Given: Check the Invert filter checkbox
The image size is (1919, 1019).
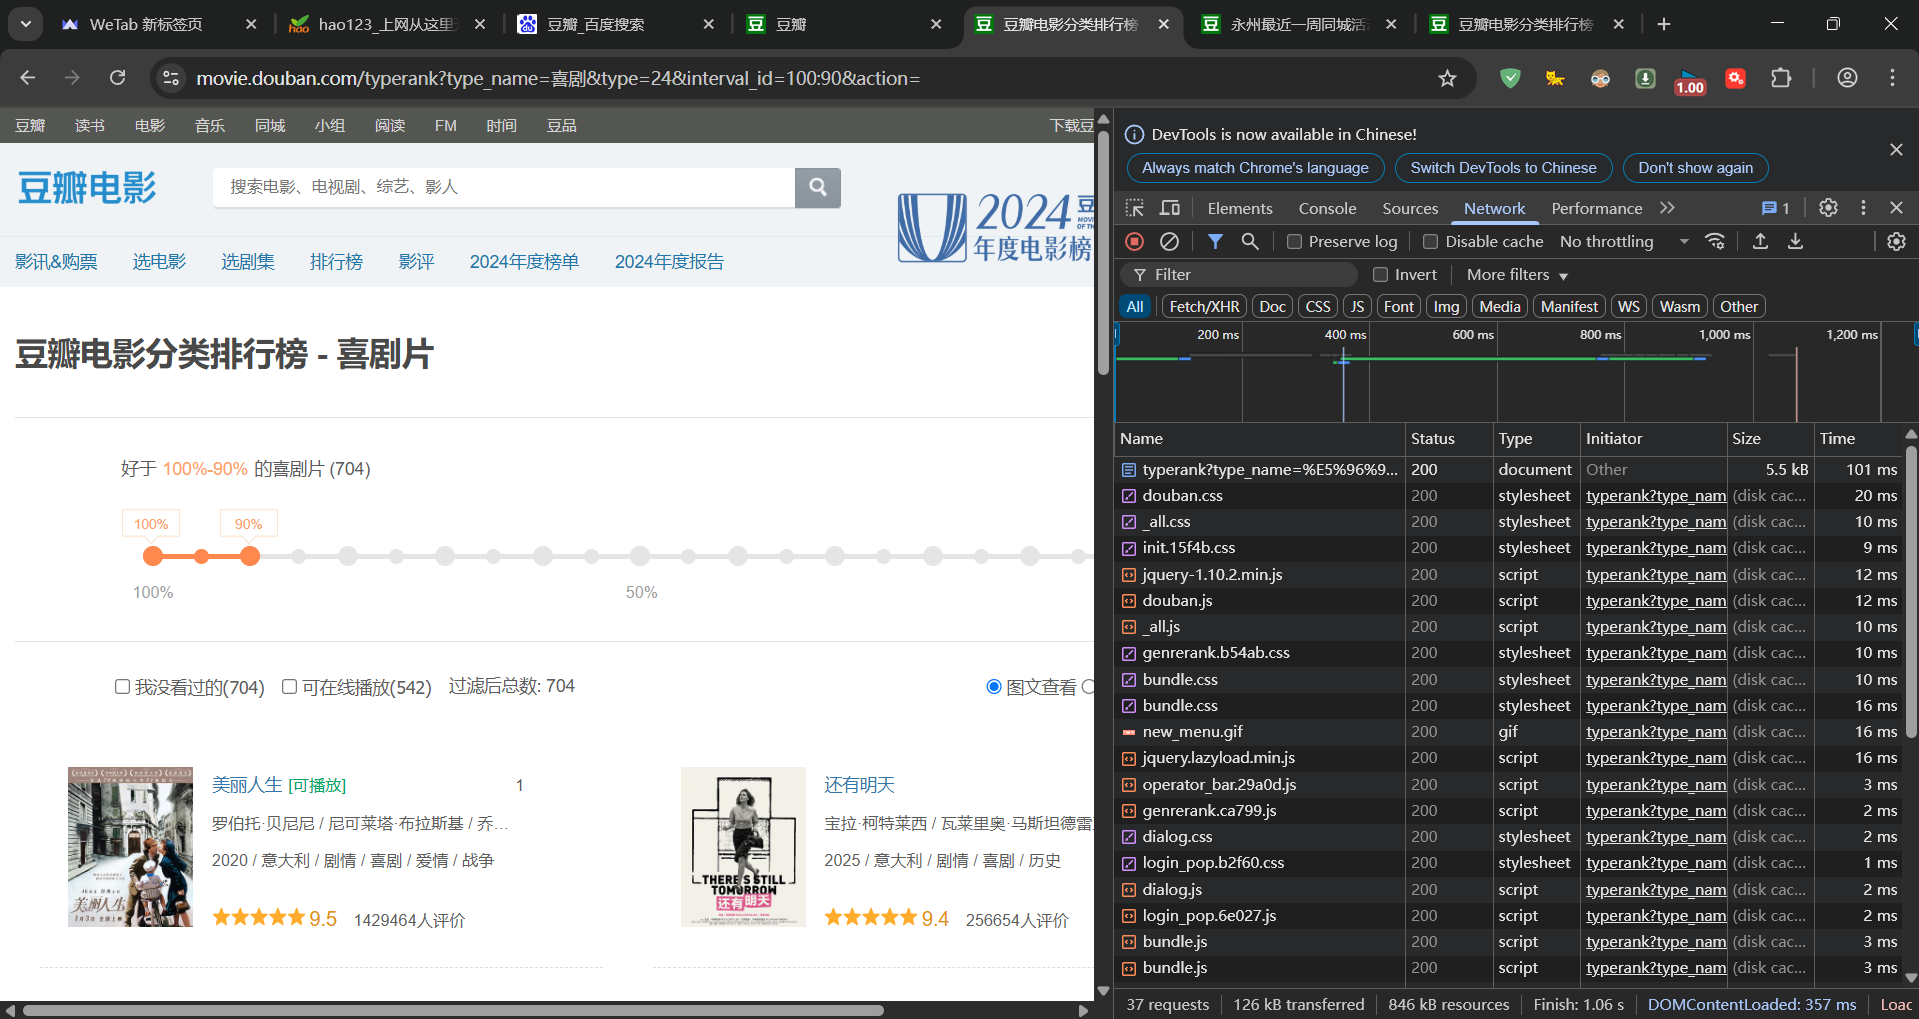Looking at the screenshot, I should 1381,274.
